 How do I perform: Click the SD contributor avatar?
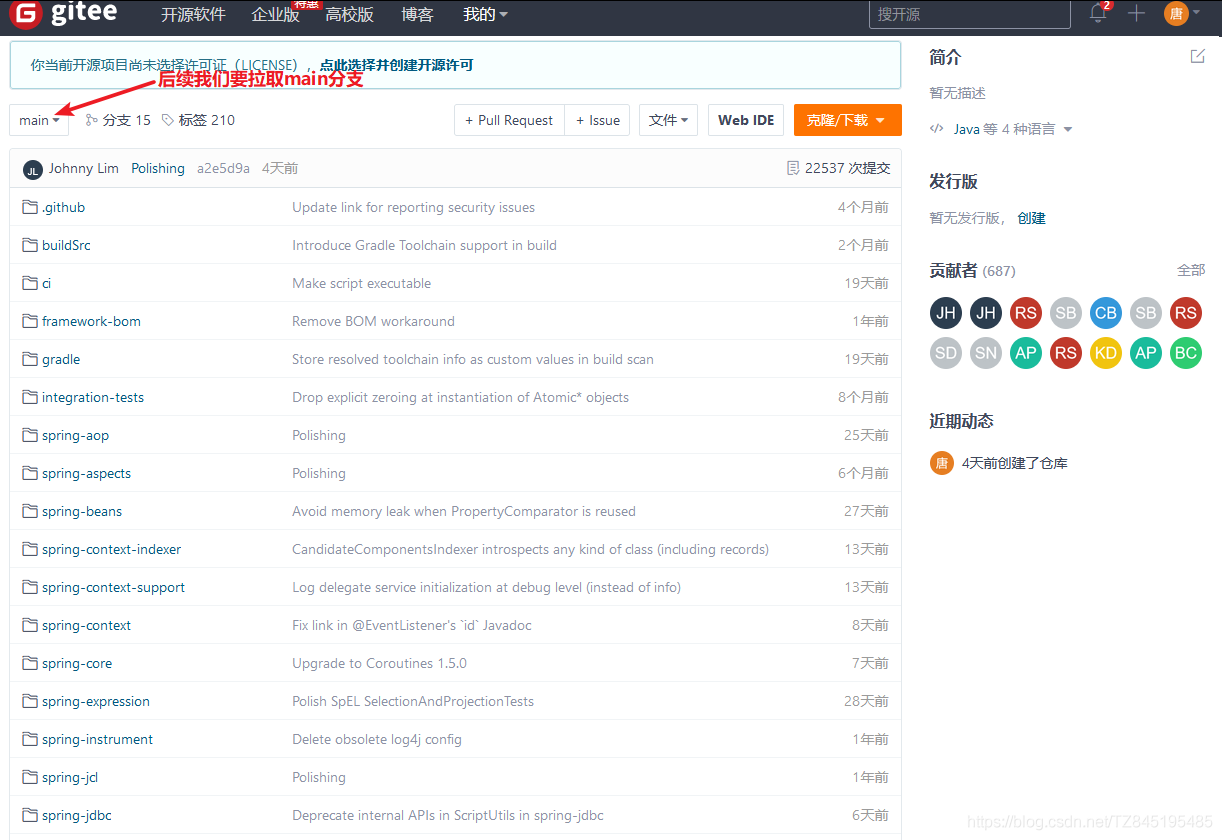946,353
